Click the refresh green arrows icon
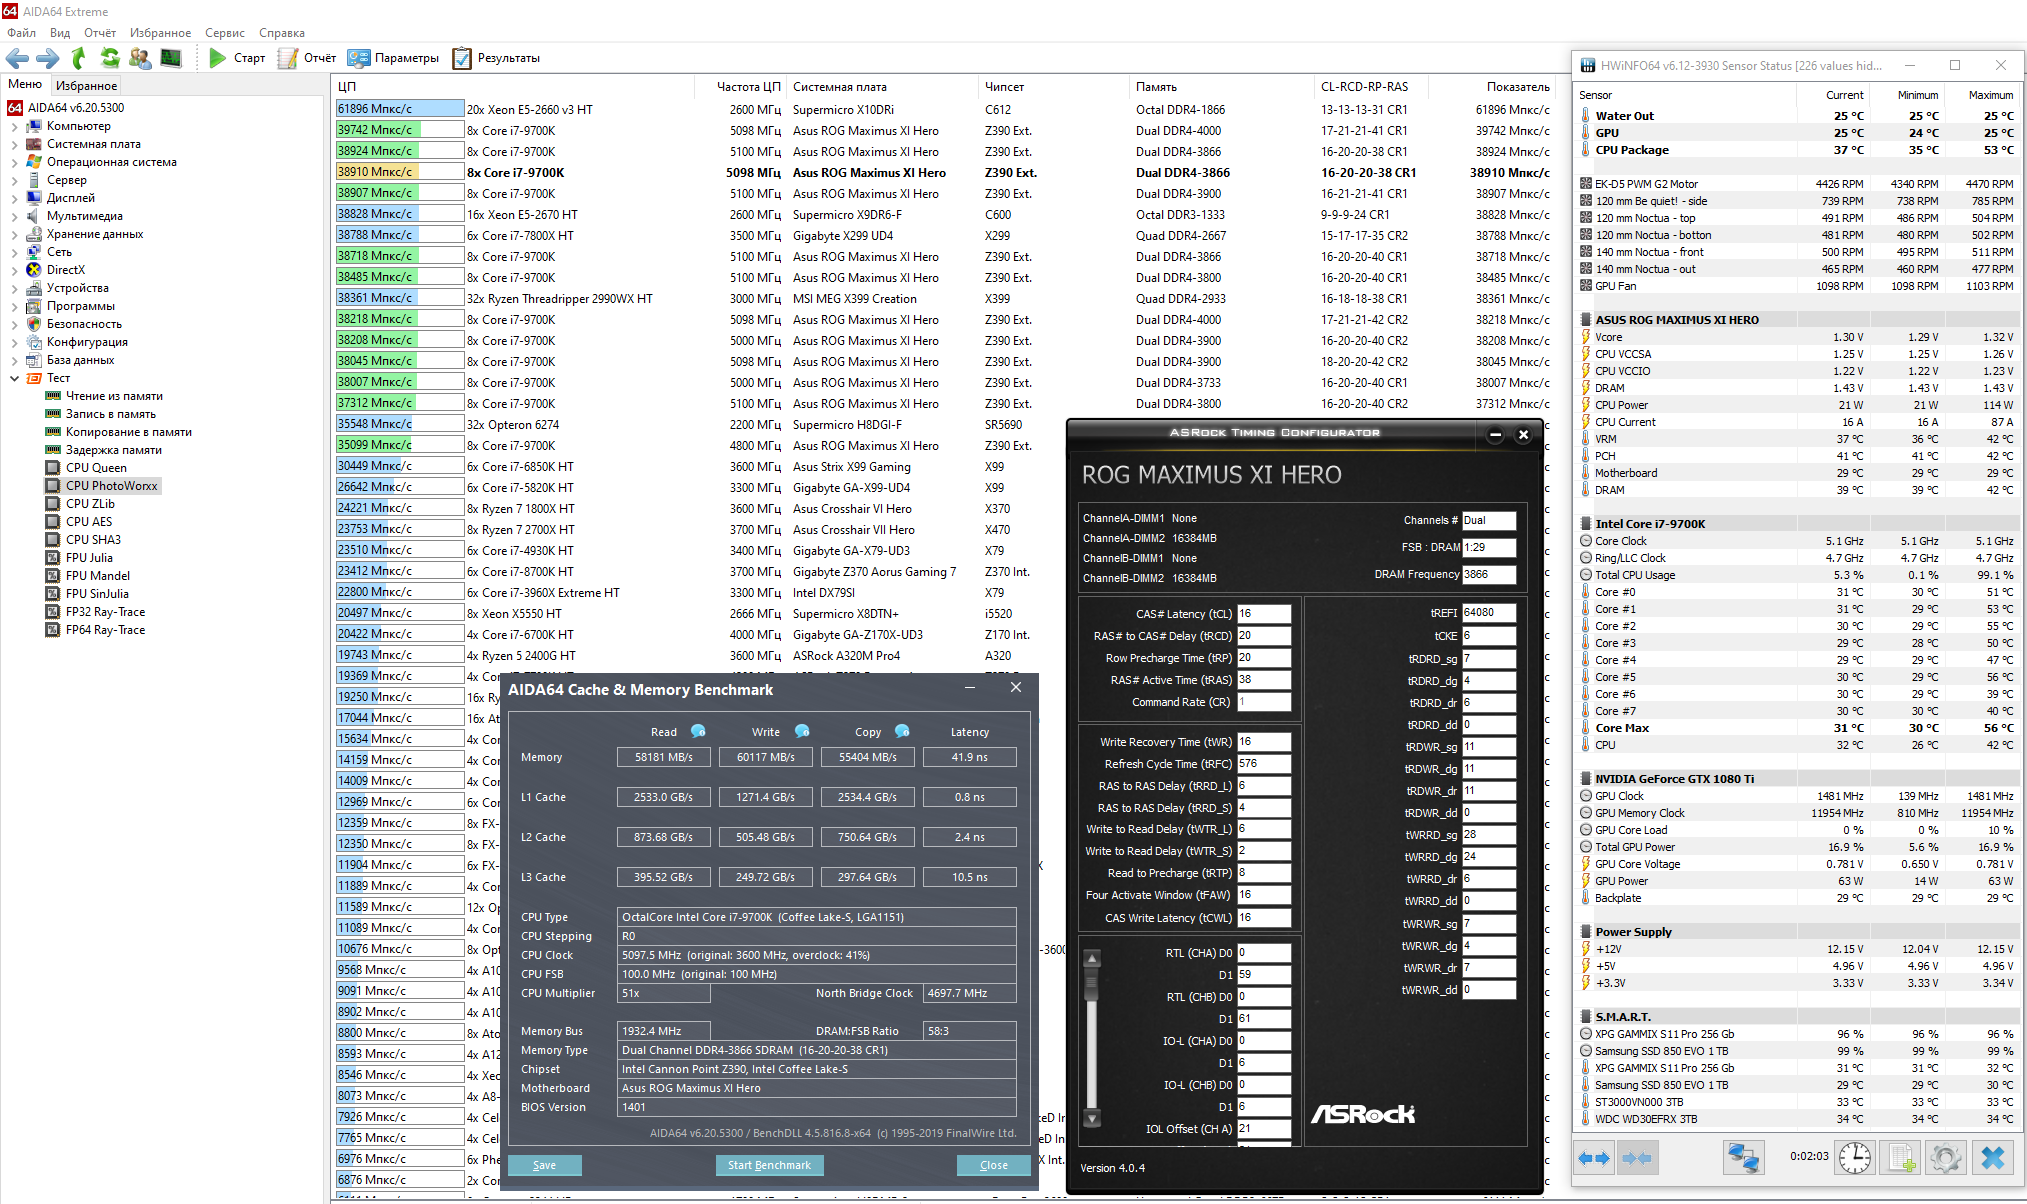2027x1204 pixels. (x=110, y=58)
